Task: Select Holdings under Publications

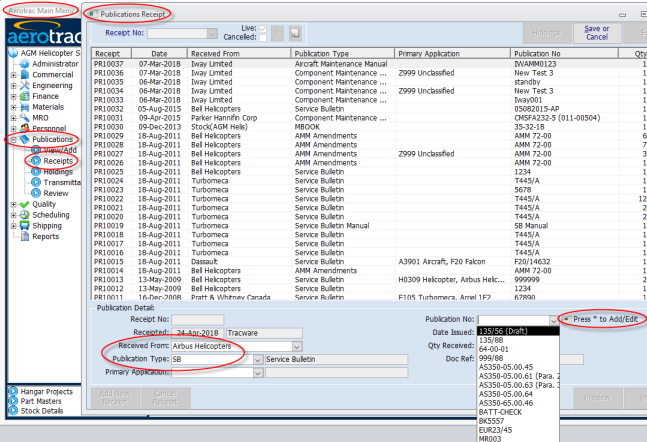Action: [x=56, y=171]
